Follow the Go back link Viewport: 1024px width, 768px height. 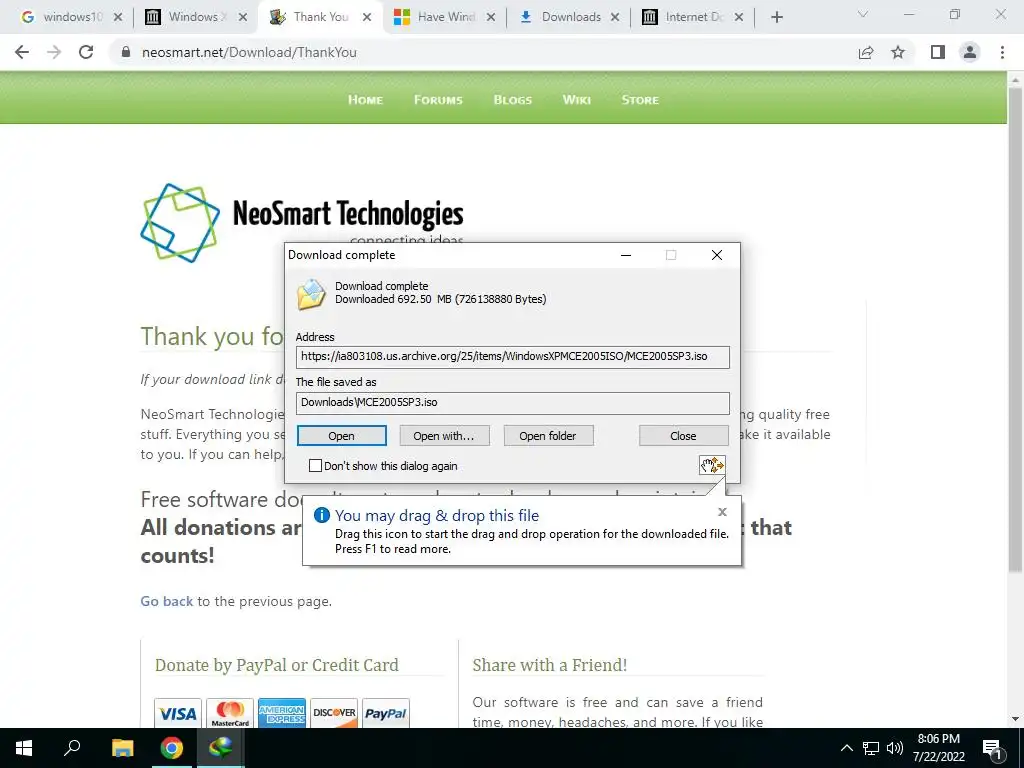click(x=167, y=601)
